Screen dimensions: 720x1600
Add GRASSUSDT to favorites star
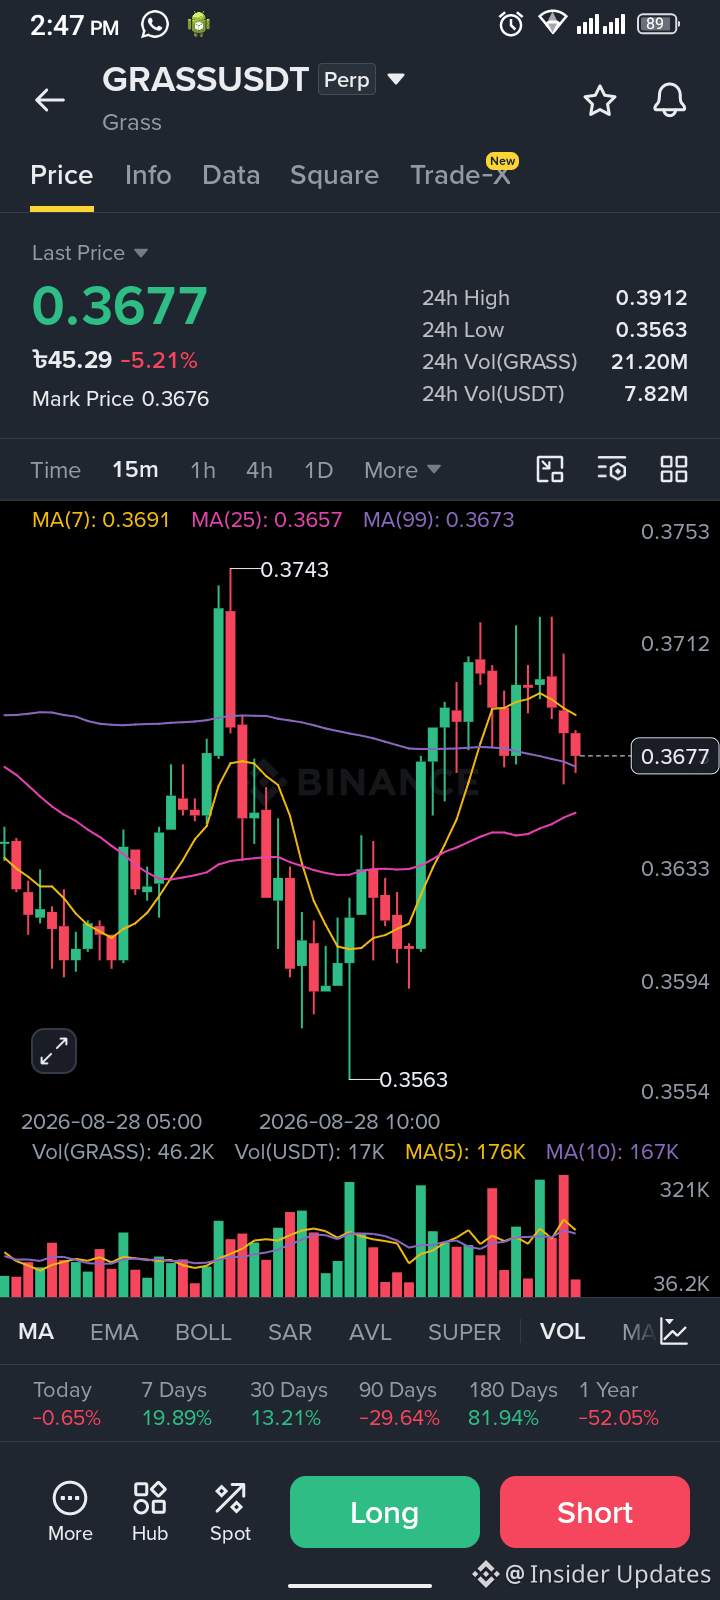(600, 100)
